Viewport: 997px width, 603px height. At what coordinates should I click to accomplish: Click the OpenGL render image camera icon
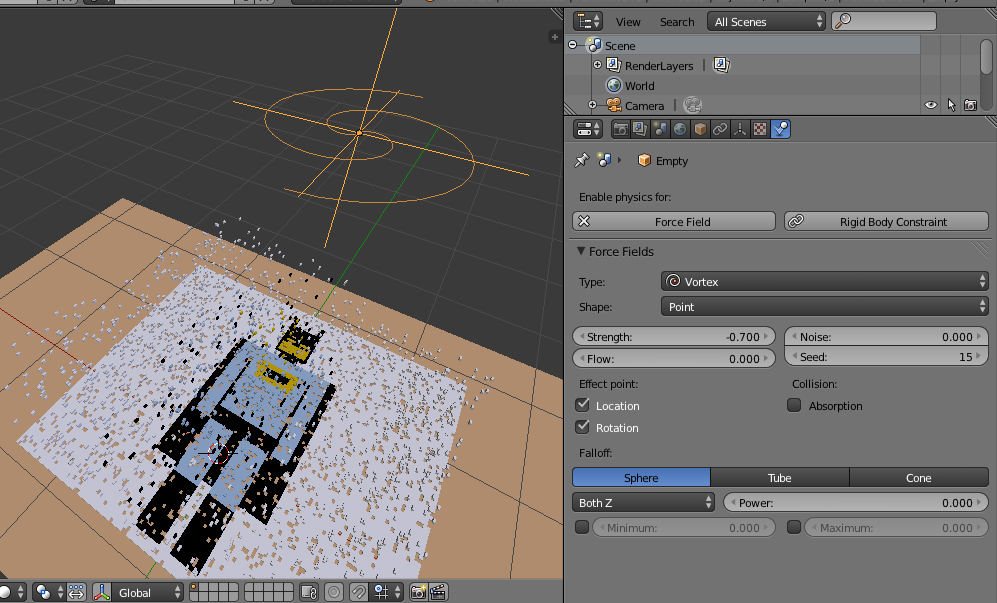[x=418, y=592]
